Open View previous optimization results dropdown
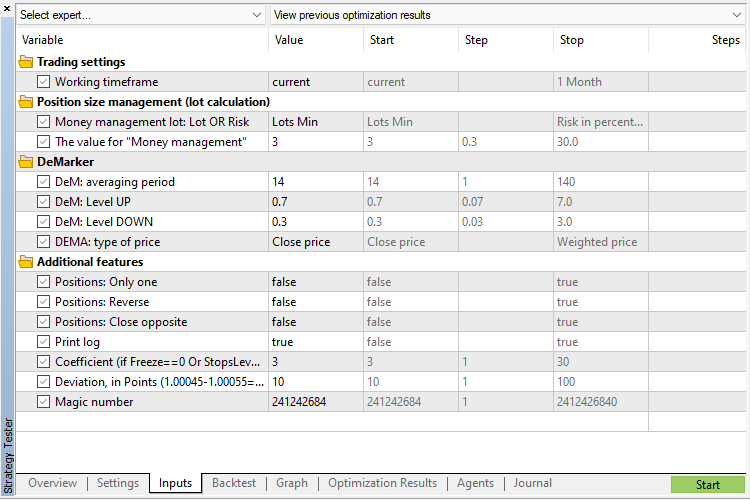The image size is (750, 500). click(507, 15)
